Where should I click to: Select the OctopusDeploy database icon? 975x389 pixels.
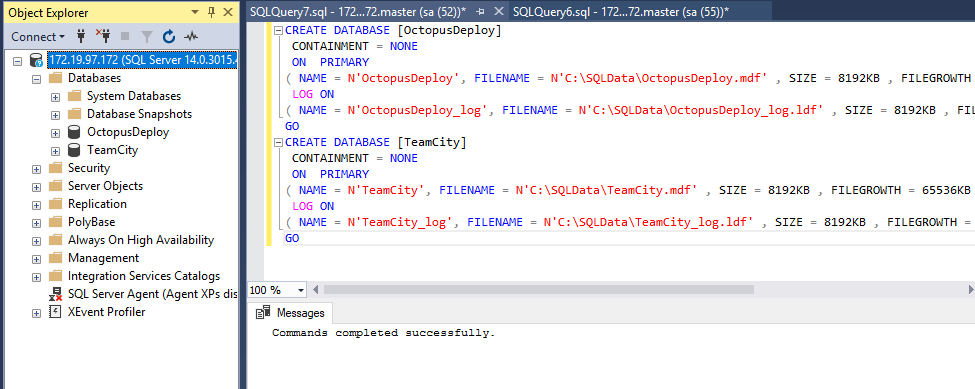coord(74,132)
